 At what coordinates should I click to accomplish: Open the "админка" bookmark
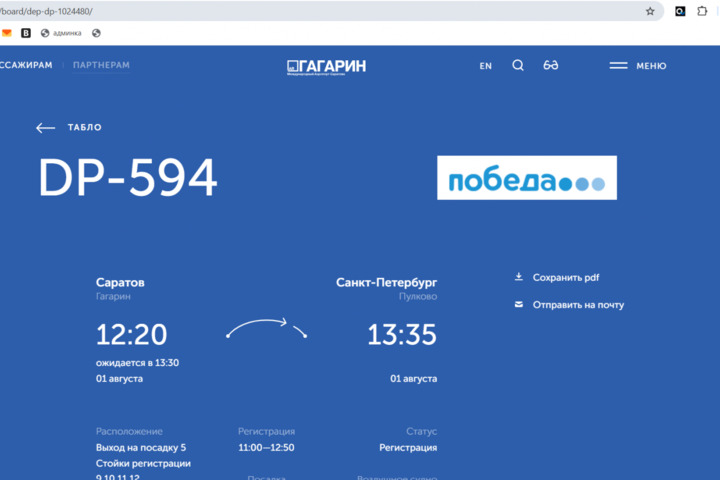click(x=61, y=33)
